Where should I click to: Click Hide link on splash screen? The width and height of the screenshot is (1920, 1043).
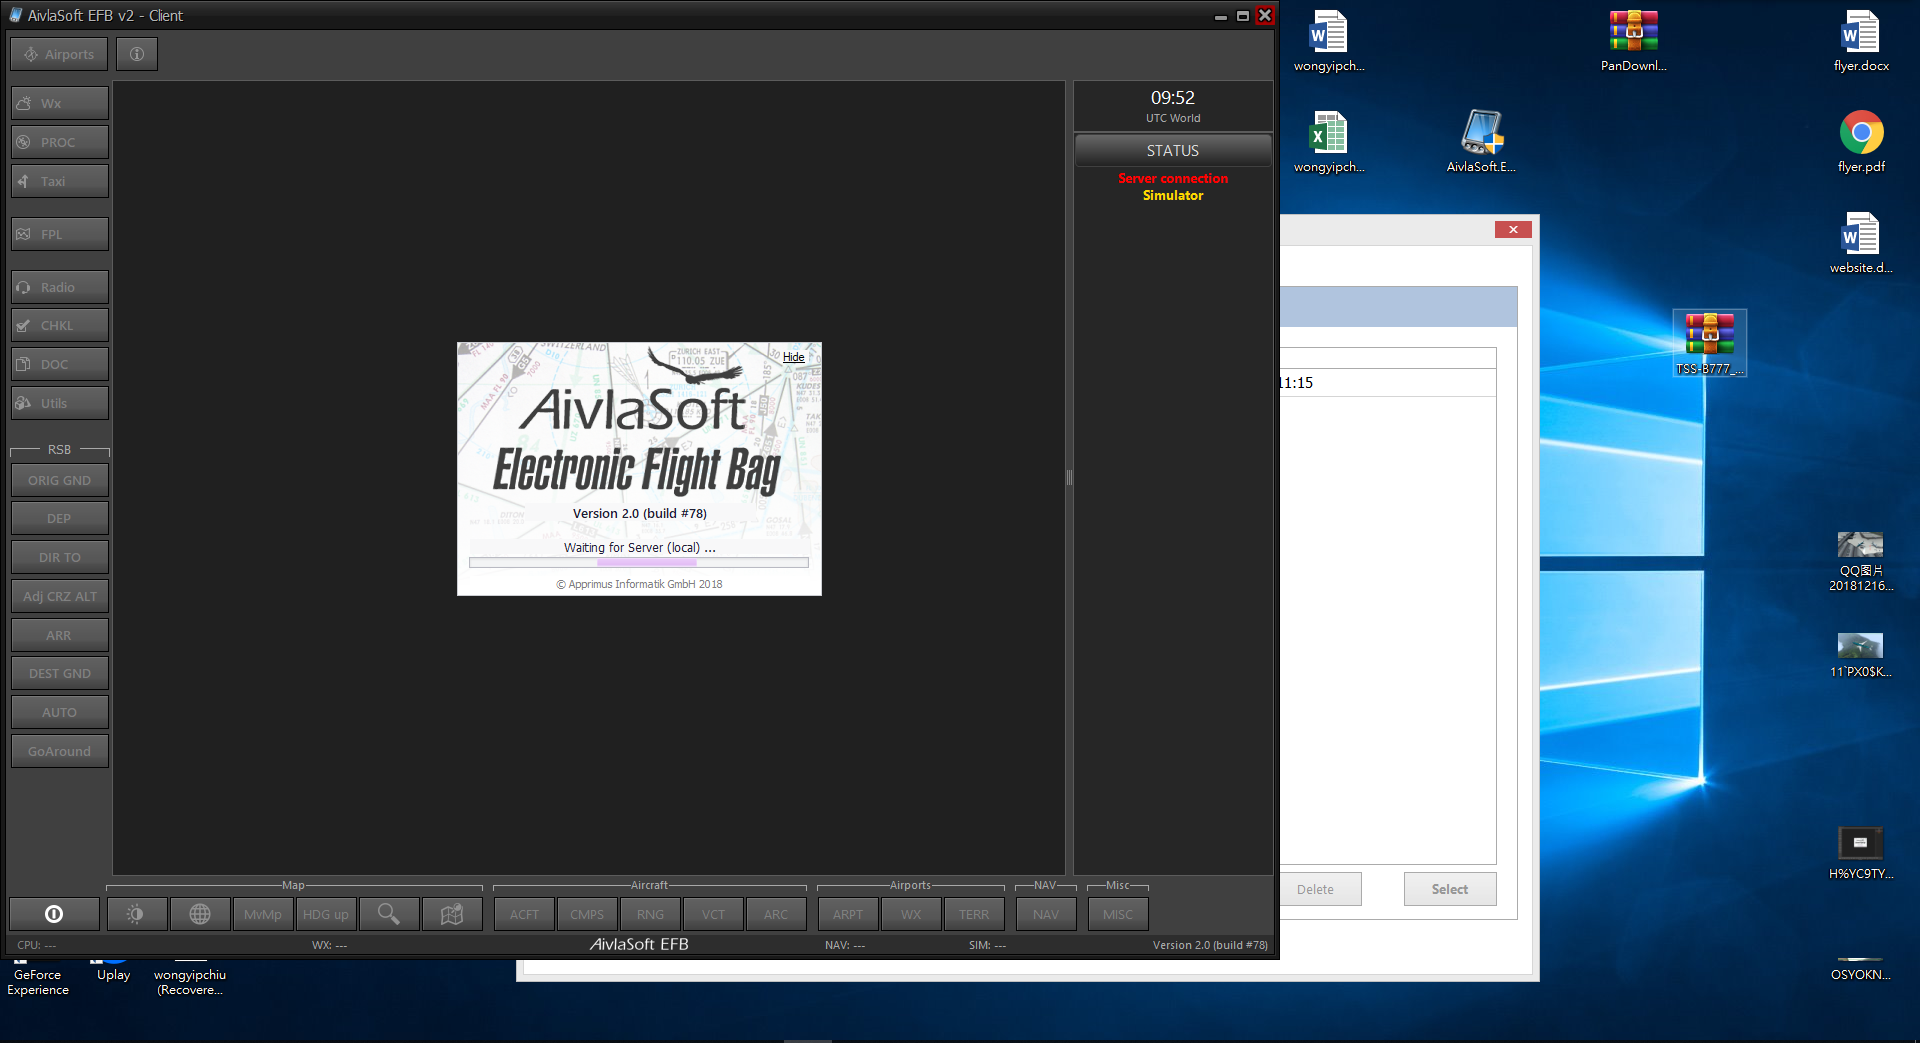794,357
